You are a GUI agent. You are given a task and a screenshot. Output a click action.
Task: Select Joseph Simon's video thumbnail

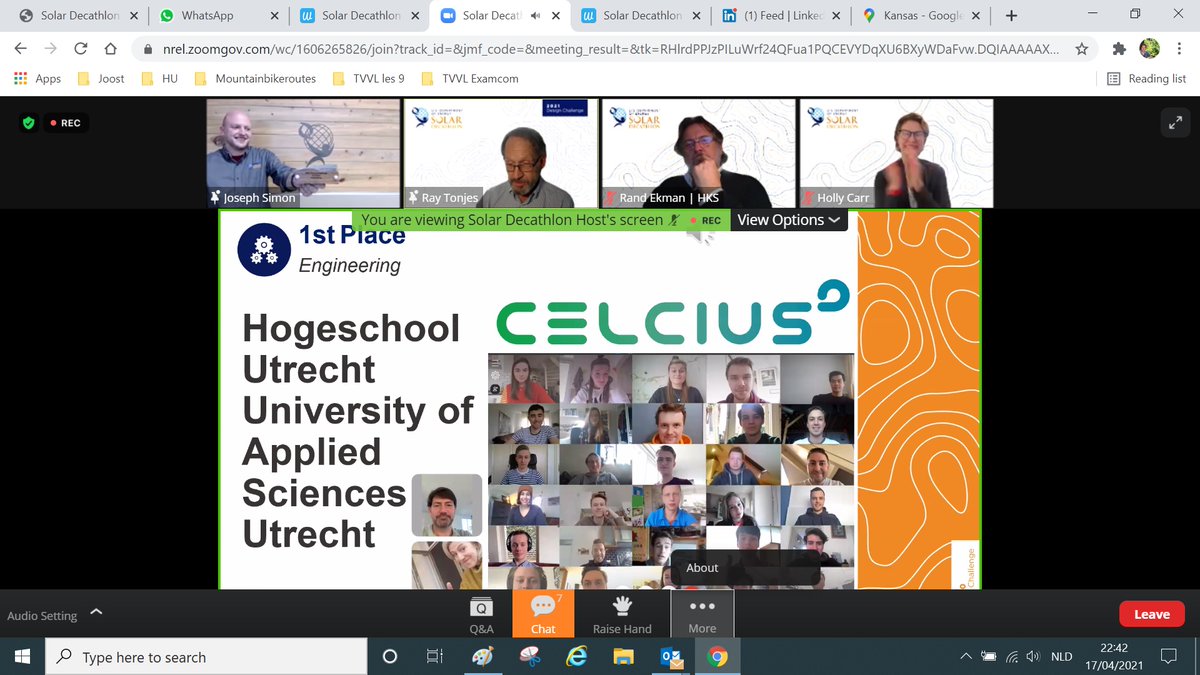302,153
